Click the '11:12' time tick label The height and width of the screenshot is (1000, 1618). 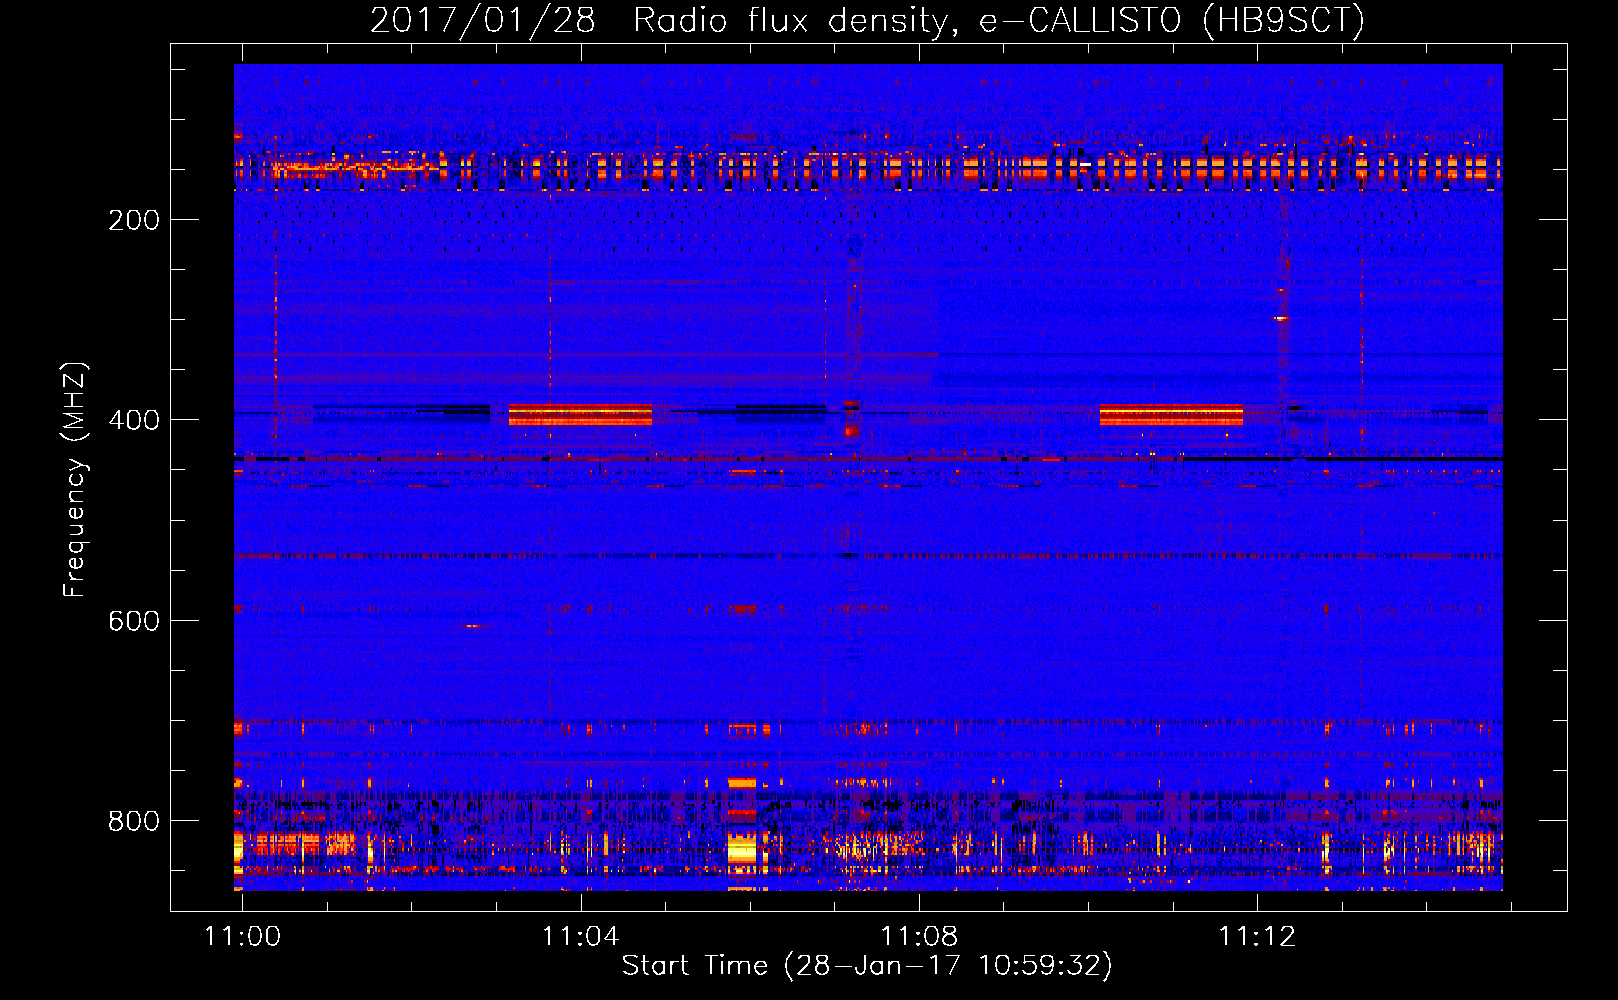click(1257, 936)
